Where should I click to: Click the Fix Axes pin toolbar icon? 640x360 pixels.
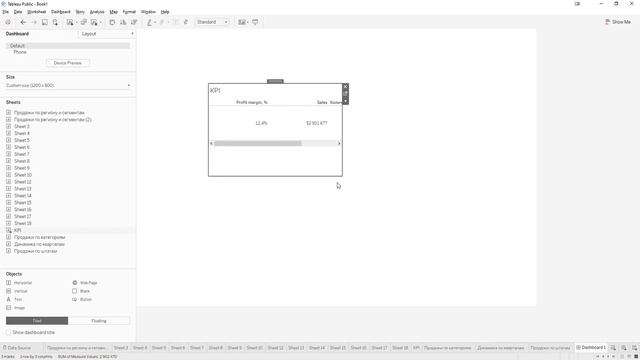click(186, 22)
